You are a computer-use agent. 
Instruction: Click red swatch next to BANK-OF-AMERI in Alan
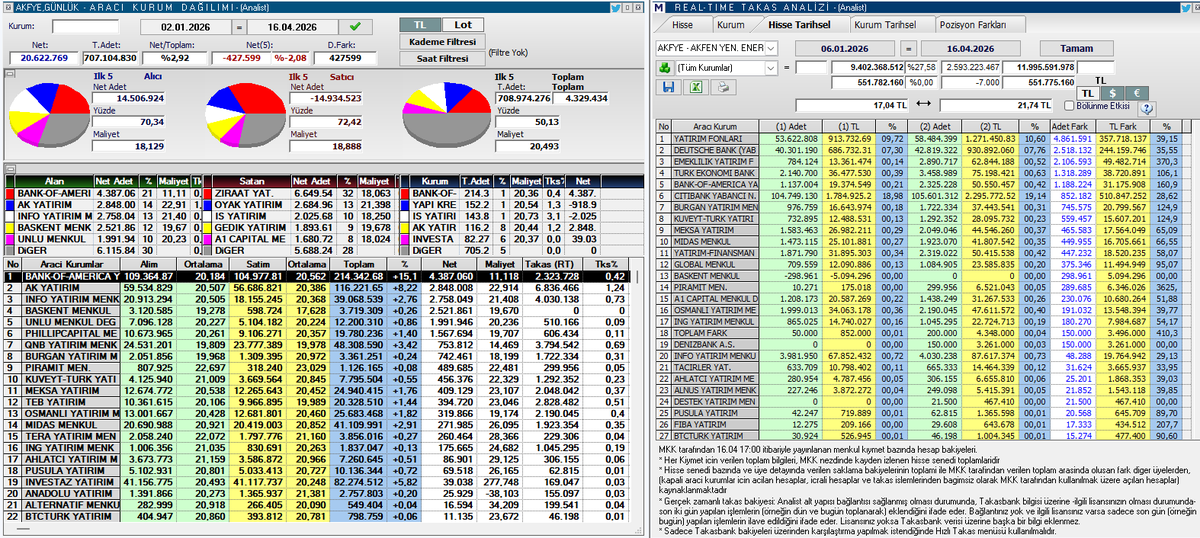[x=9, y=192]
